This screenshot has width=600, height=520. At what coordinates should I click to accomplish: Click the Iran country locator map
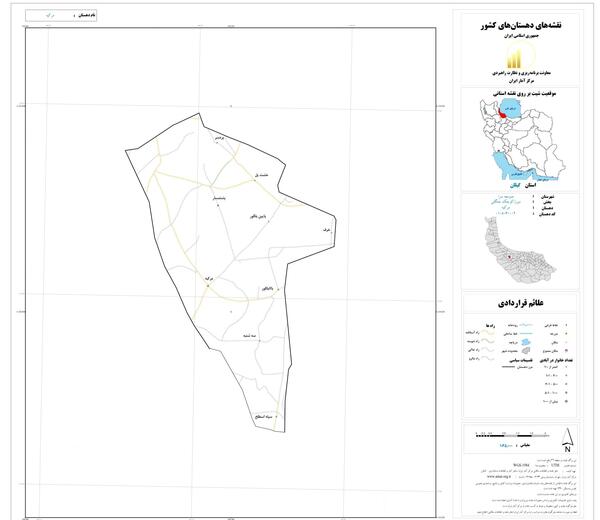click(522, 139)
